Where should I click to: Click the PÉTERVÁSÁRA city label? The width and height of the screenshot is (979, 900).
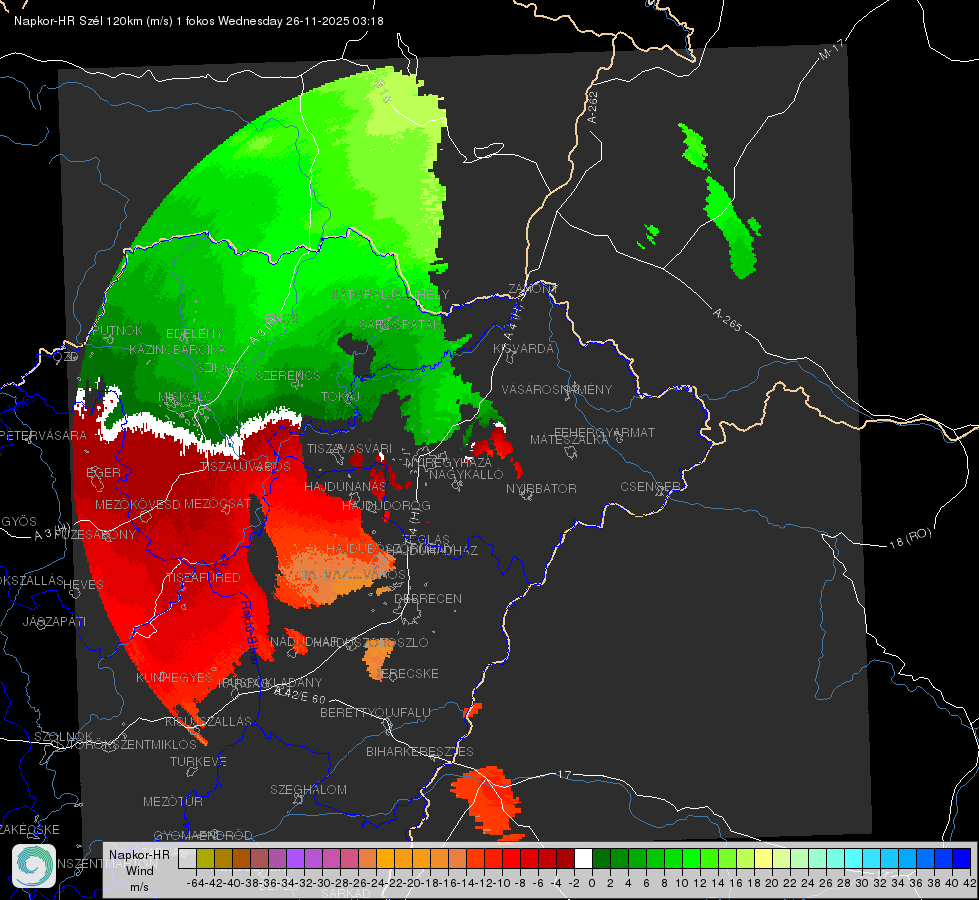click(x=44, y=435)
